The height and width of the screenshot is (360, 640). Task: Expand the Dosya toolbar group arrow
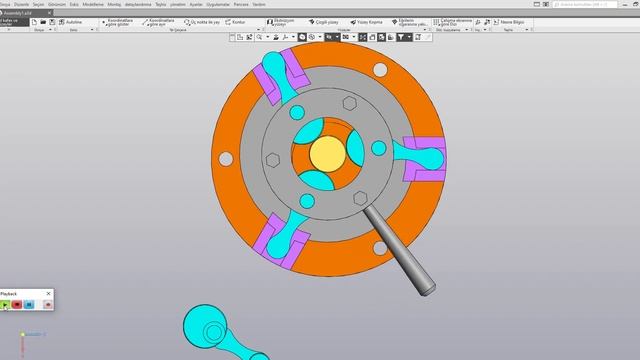(x=50, y=30)
